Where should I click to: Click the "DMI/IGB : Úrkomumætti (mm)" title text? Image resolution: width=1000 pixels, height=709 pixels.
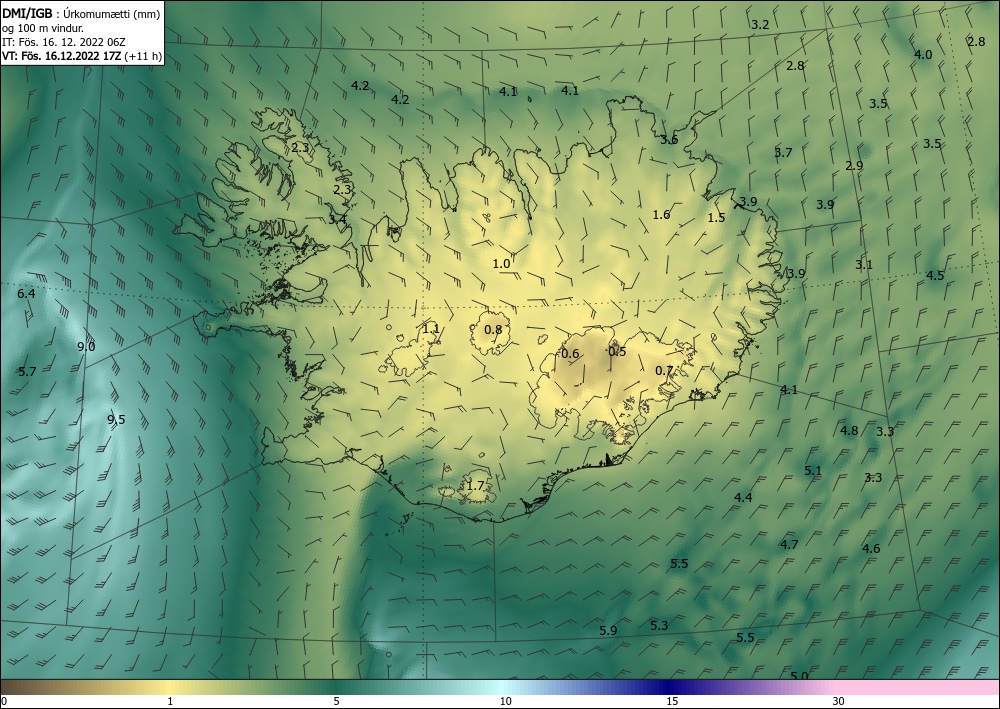(x=81, y=13)
